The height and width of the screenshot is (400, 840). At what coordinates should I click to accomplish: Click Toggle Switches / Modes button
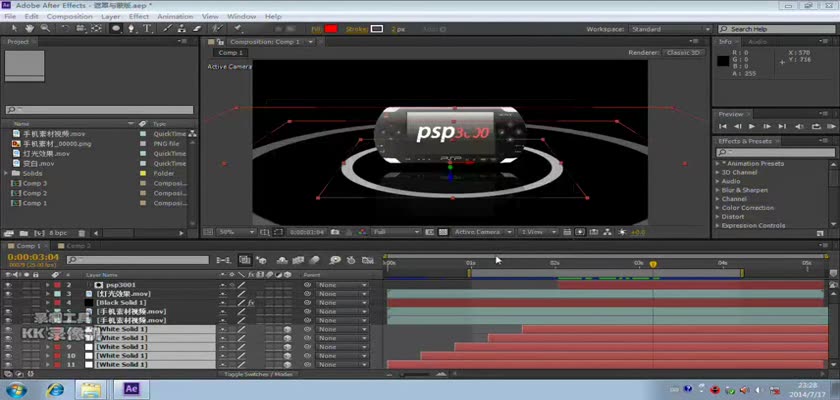258,374
